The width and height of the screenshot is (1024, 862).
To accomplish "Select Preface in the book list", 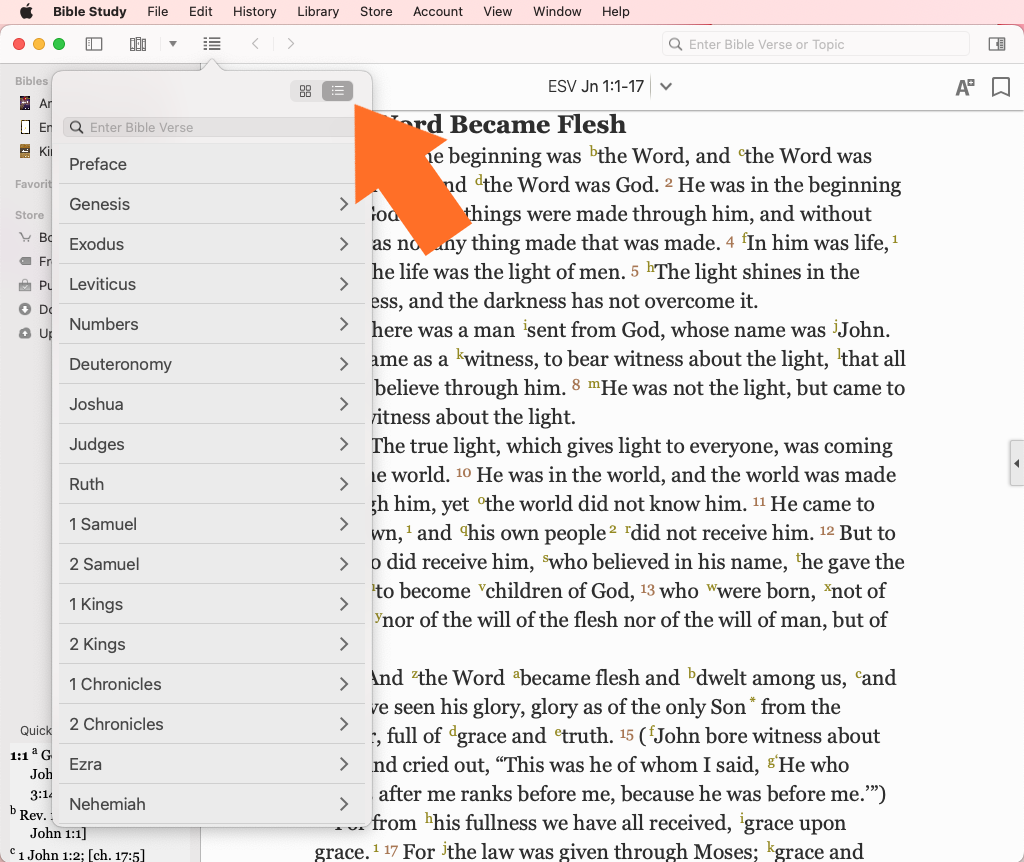I will [98, 164].
